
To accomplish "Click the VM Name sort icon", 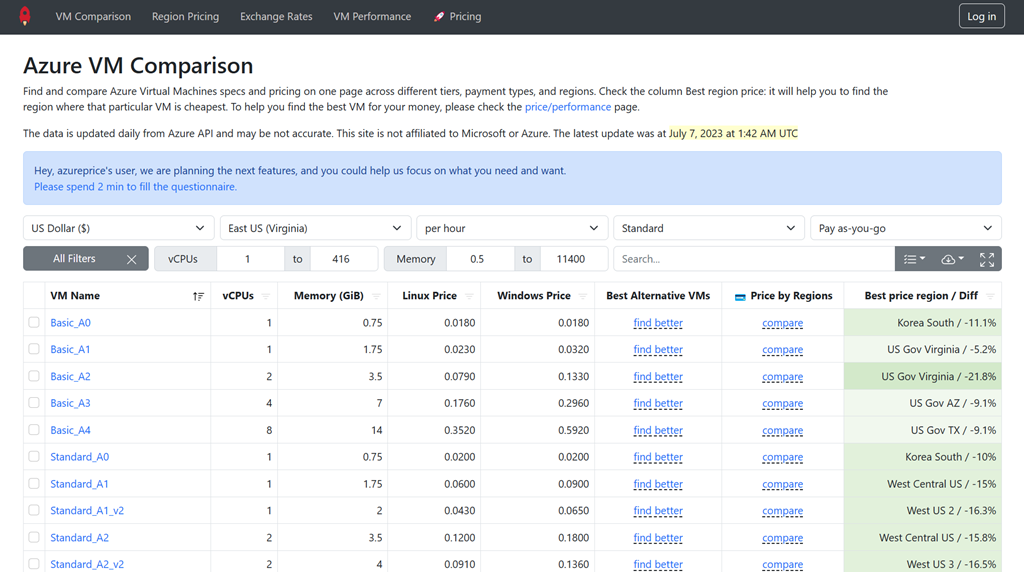I will pyautogui.click(x=198, y=296).
